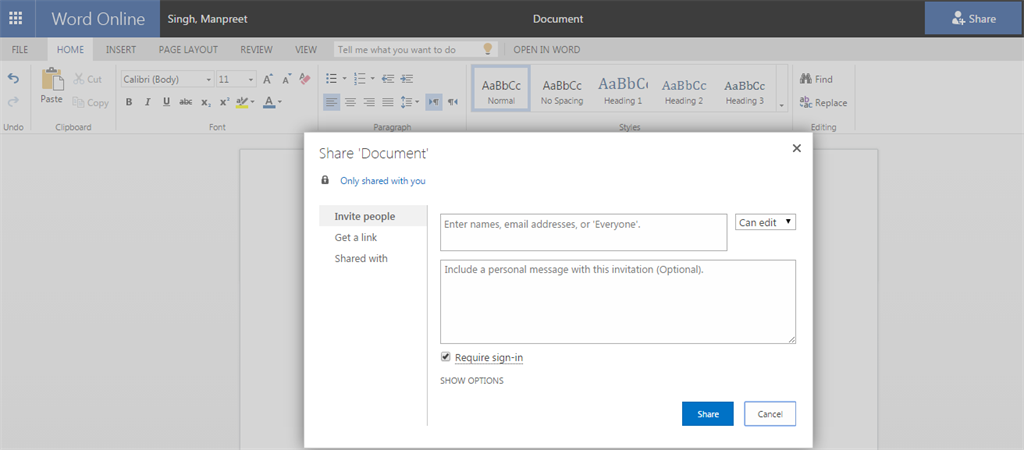Switch to the PAGE LAYOUT tab
The width and height of the screenshot is (1024, 450).
click(x=188, y=50)
